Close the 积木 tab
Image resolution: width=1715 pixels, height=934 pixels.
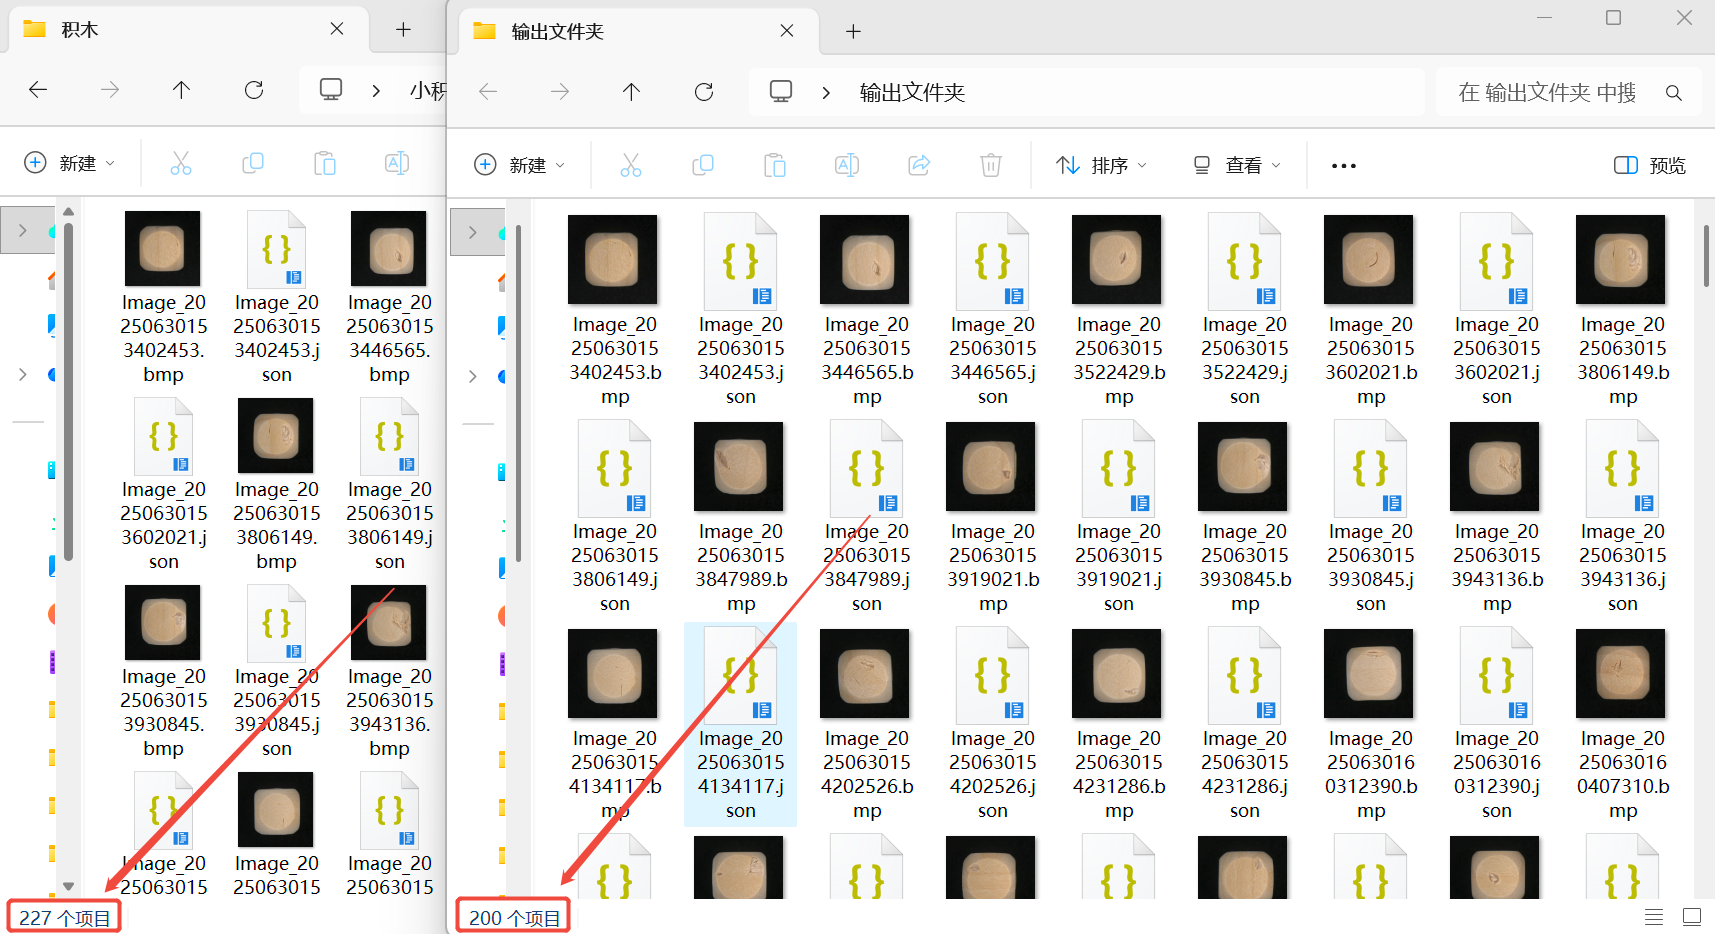coord(337,29)
